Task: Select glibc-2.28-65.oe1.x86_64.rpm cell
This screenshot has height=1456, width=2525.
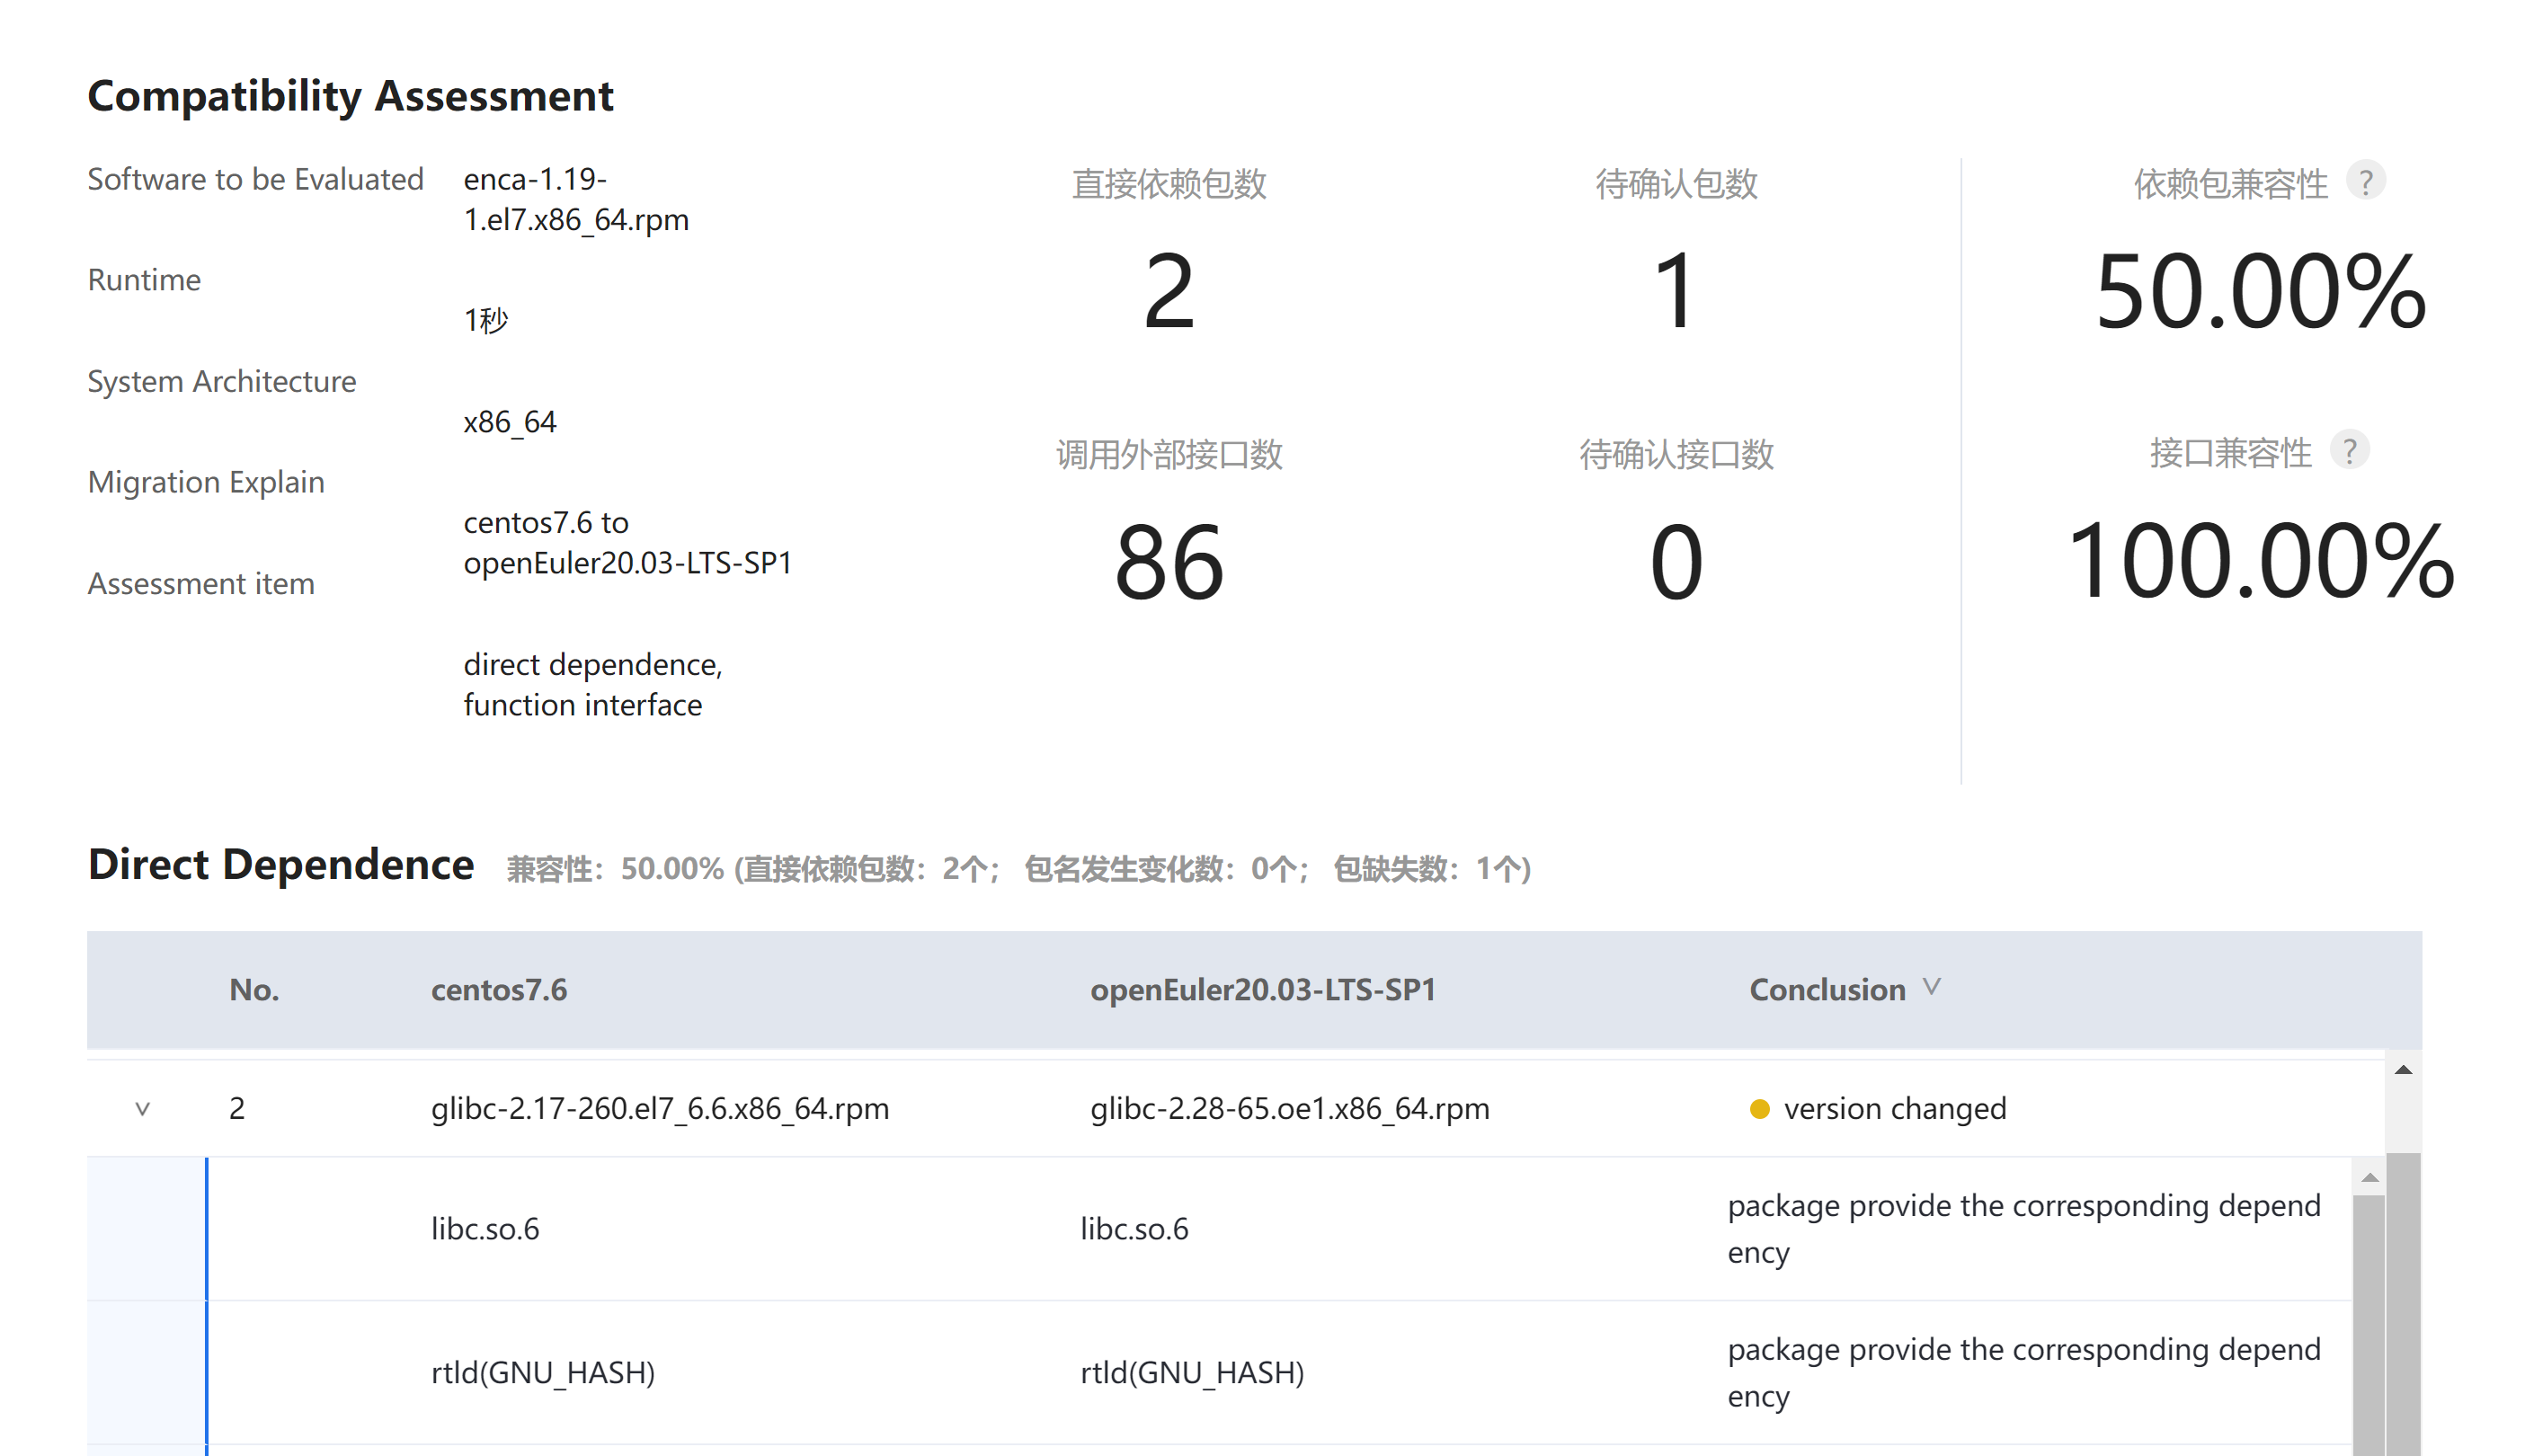Action: click(x=1289, y=1108)
